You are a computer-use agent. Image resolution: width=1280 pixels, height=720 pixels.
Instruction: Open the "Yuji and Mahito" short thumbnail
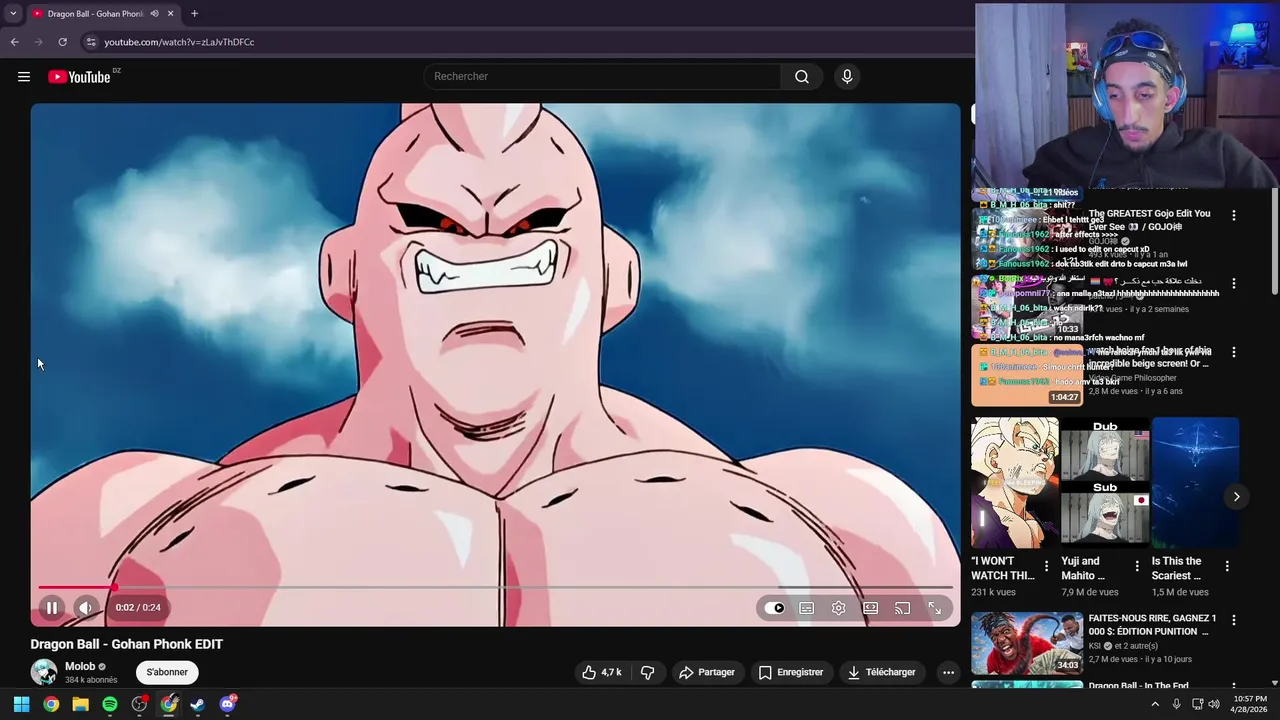pos(1104,484)
